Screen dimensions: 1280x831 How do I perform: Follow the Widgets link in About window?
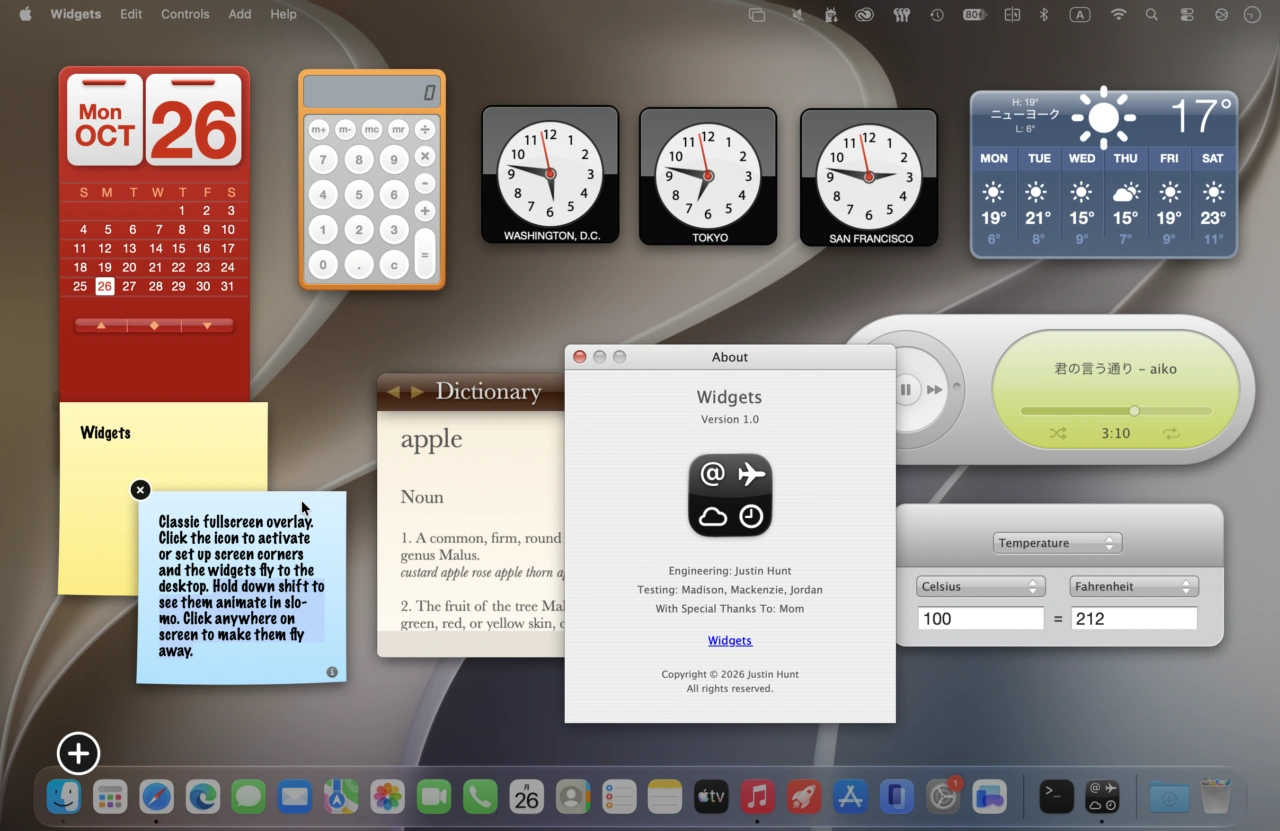(730, 641)
